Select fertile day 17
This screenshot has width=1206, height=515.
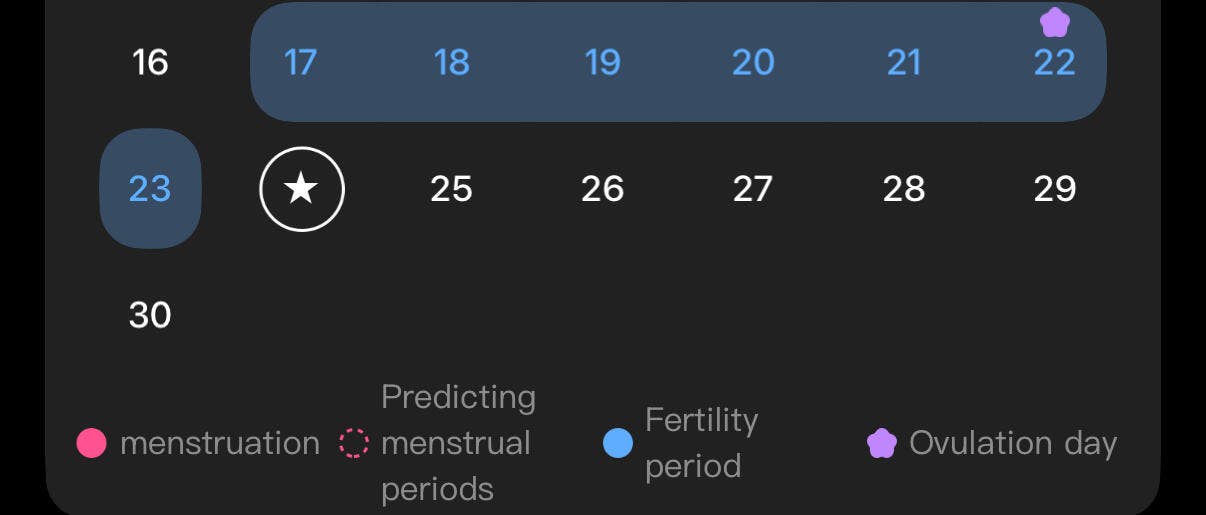(x=300, y=63)
